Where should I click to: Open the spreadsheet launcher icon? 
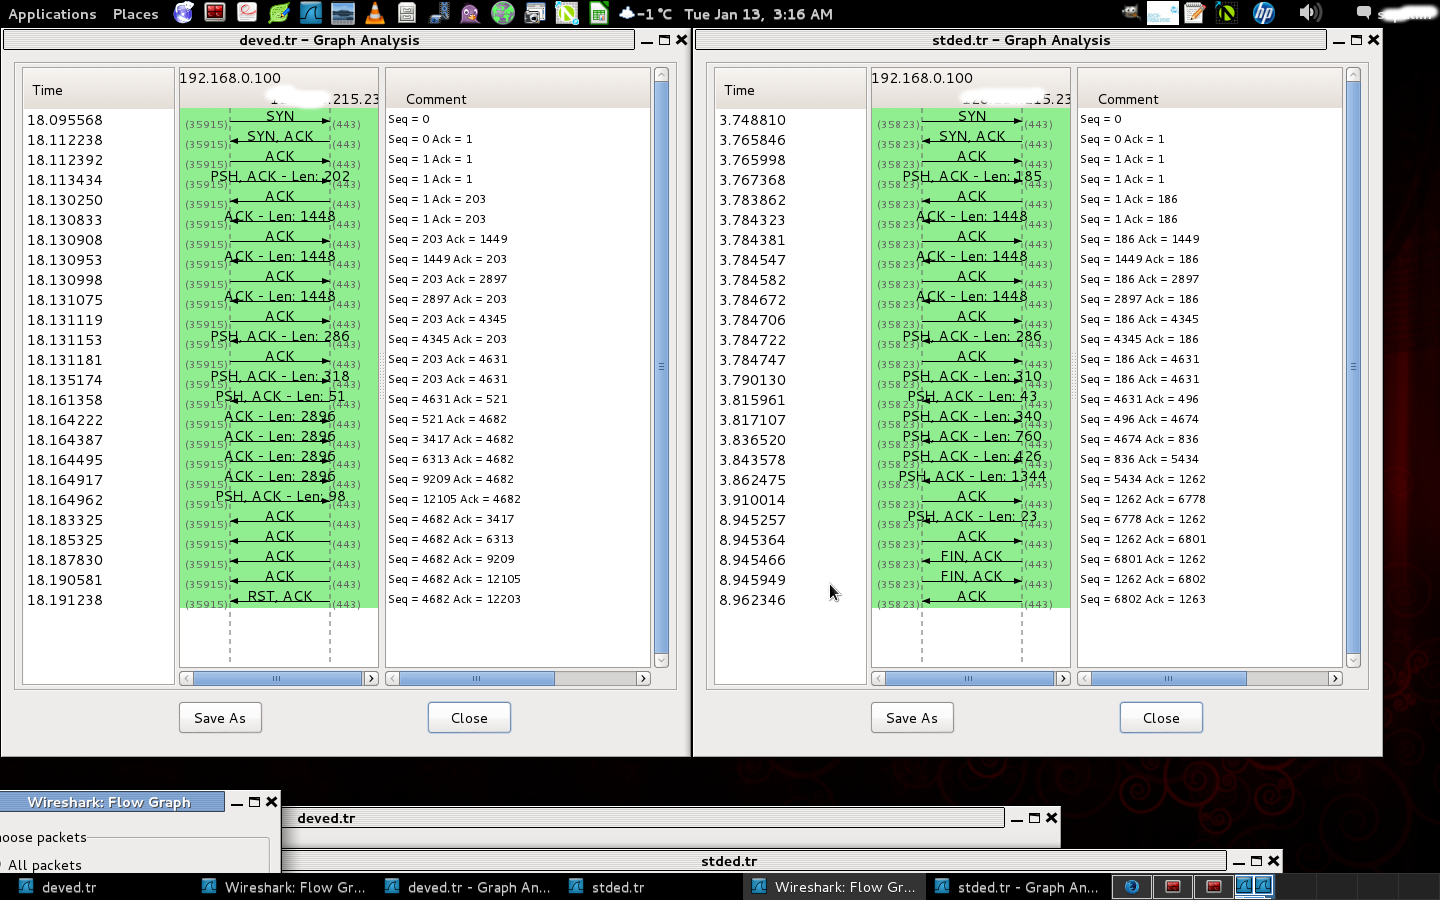[x=599, y=13]
